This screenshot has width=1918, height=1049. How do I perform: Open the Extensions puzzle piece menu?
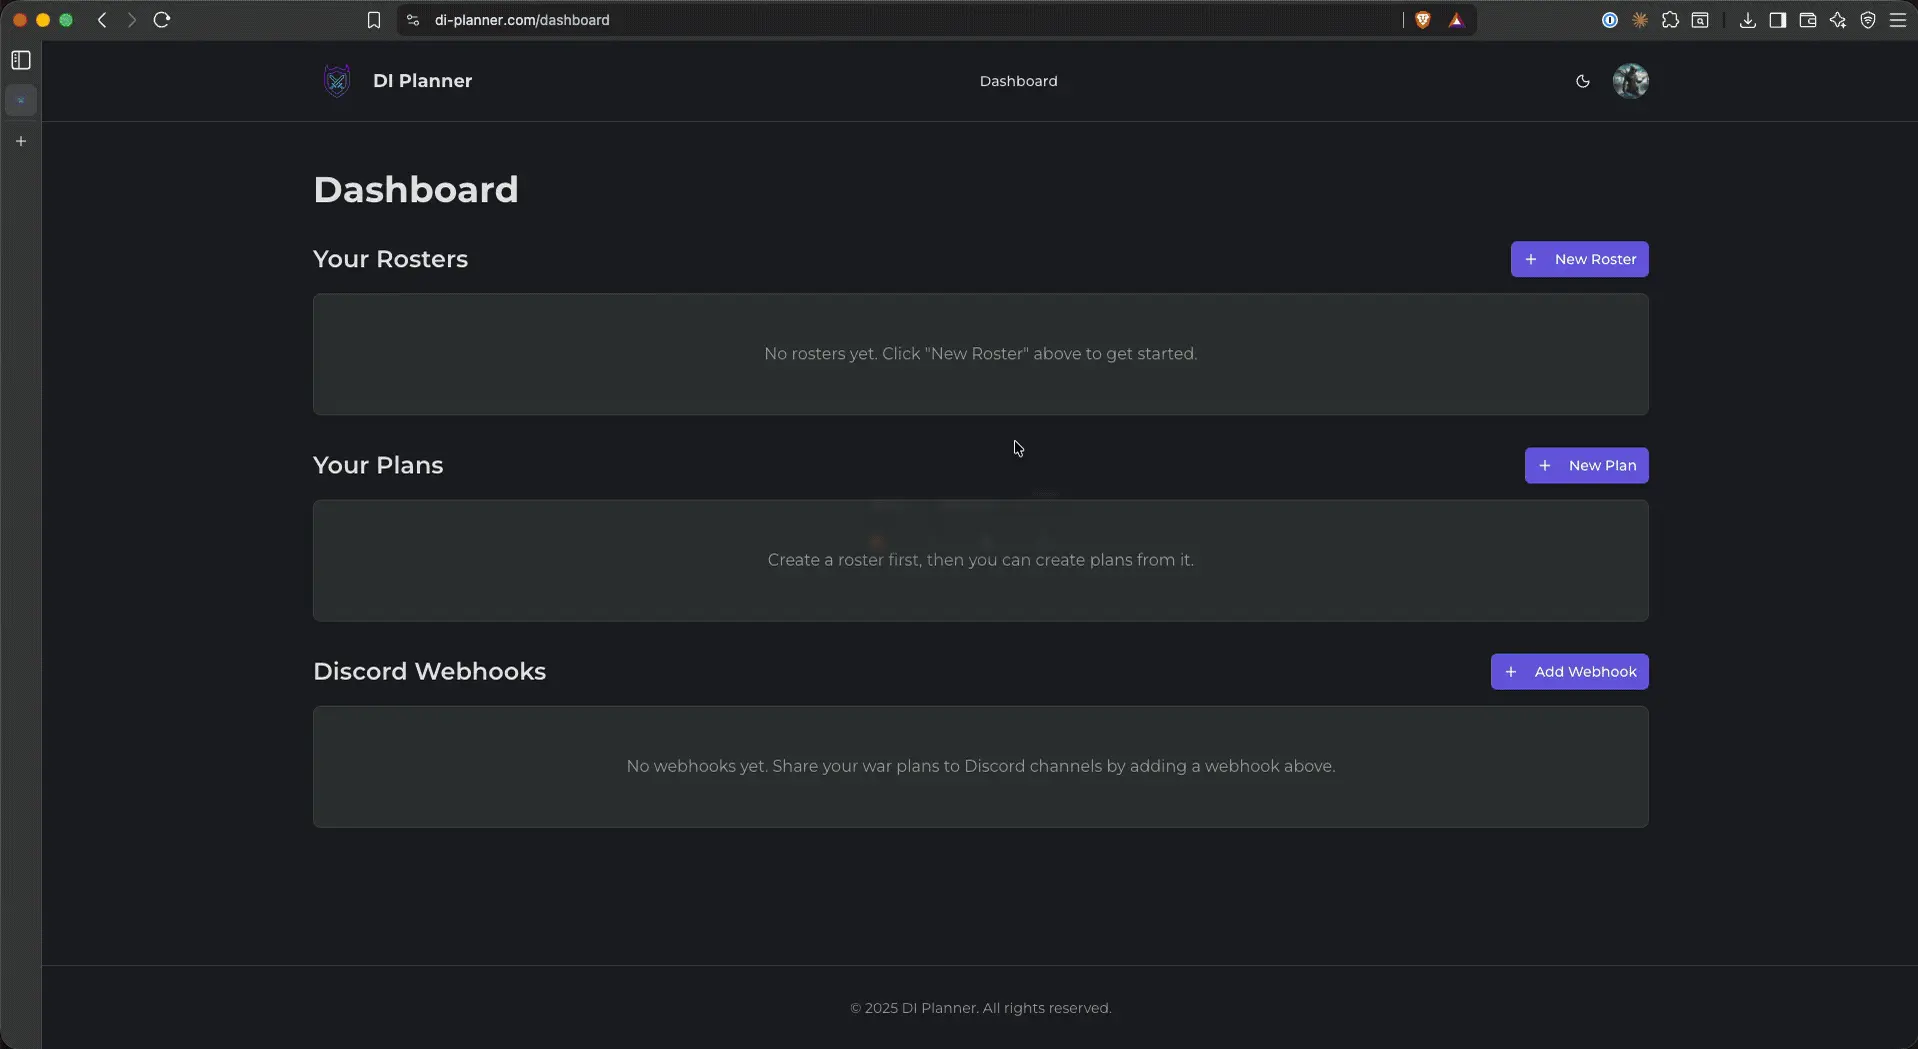coord(1670,20)
